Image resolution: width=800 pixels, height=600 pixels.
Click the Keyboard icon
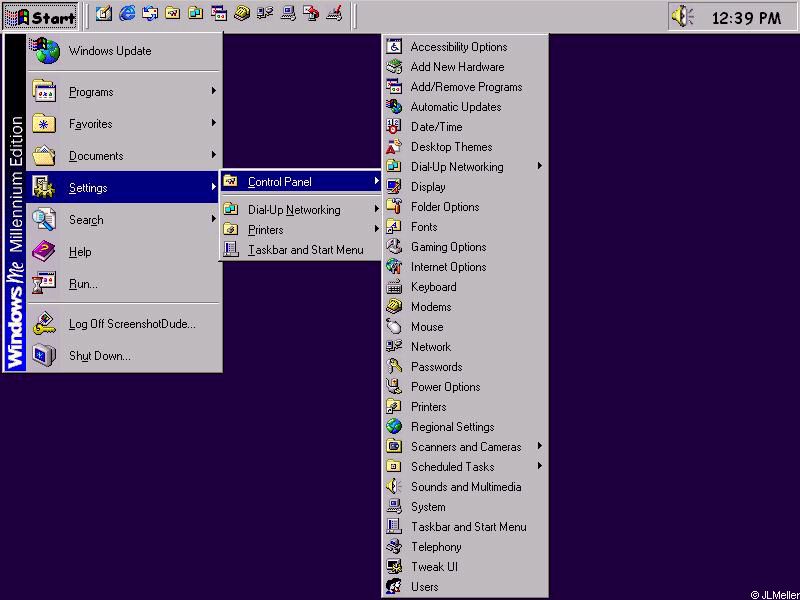[x=394, y=287]
